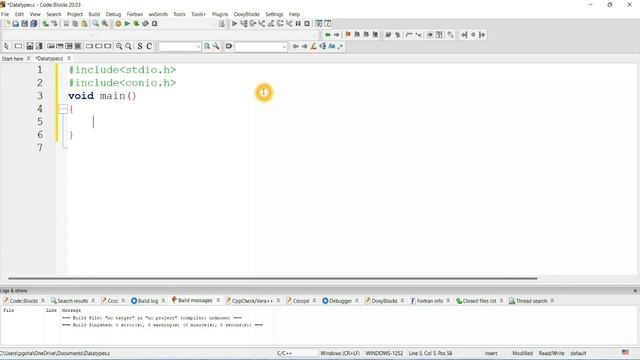The image size is (640, 360).
Task: Click the Zoom out magnifier icon
Action: (x=128, y=46)
